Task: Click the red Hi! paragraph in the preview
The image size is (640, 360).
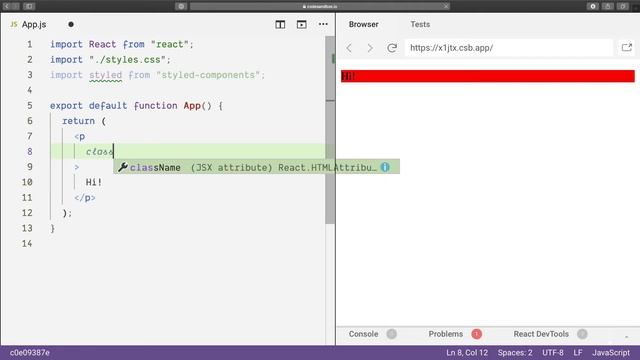Action: point(488,76)
